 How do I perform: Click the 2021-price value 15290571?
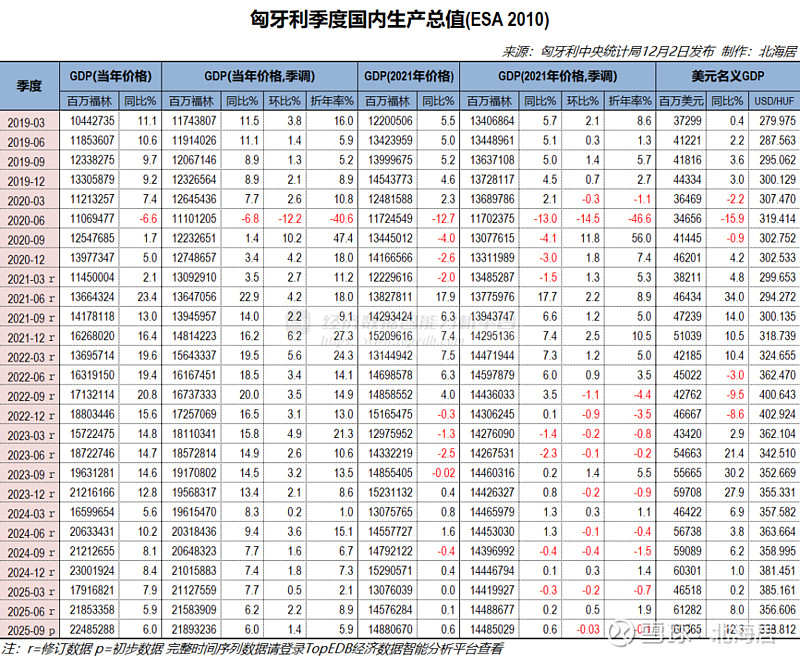click(x=390, y=571)
